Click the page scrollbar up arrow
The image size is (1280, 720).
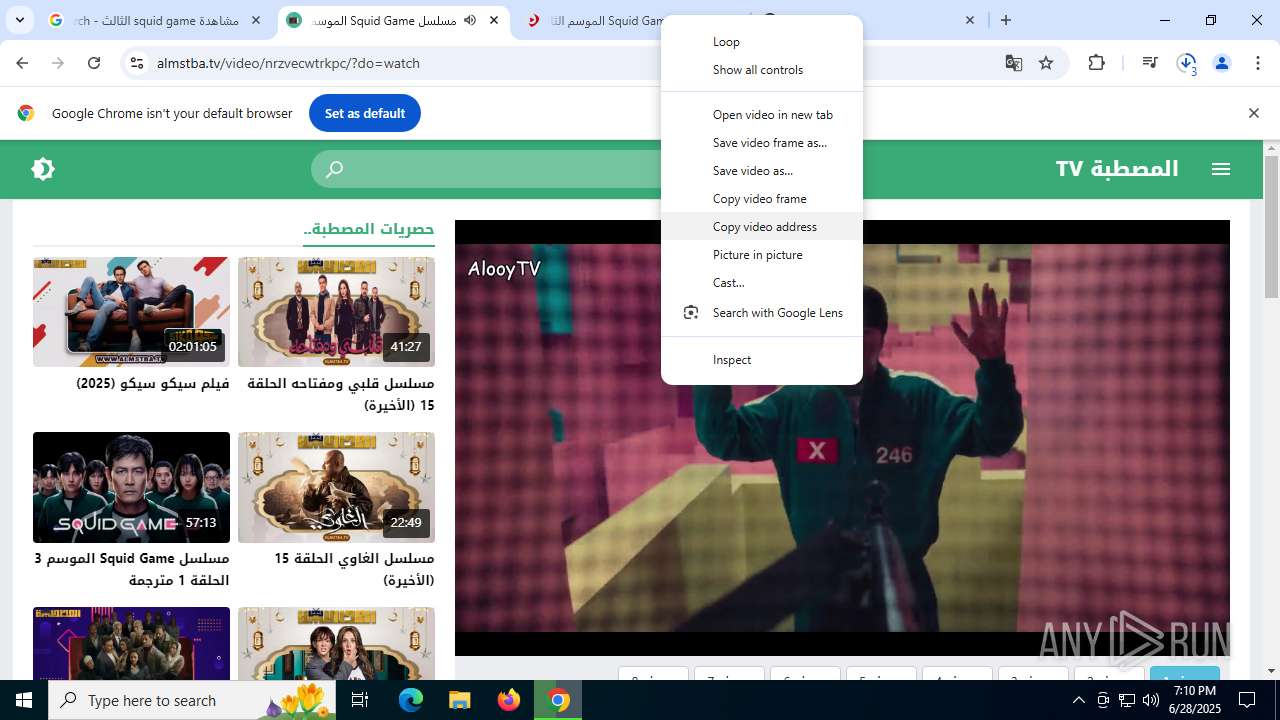(x=1271, y=149)
